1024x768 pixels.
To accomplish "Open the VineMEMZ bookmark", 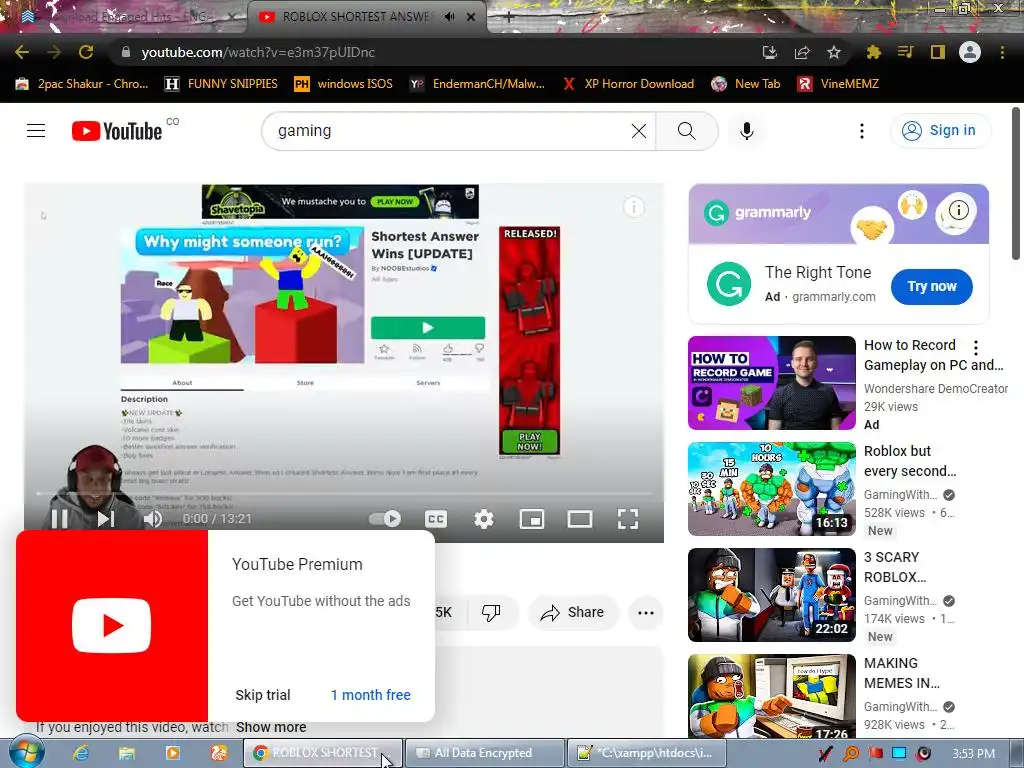I will pyautogui.click(x=839, y=84).
